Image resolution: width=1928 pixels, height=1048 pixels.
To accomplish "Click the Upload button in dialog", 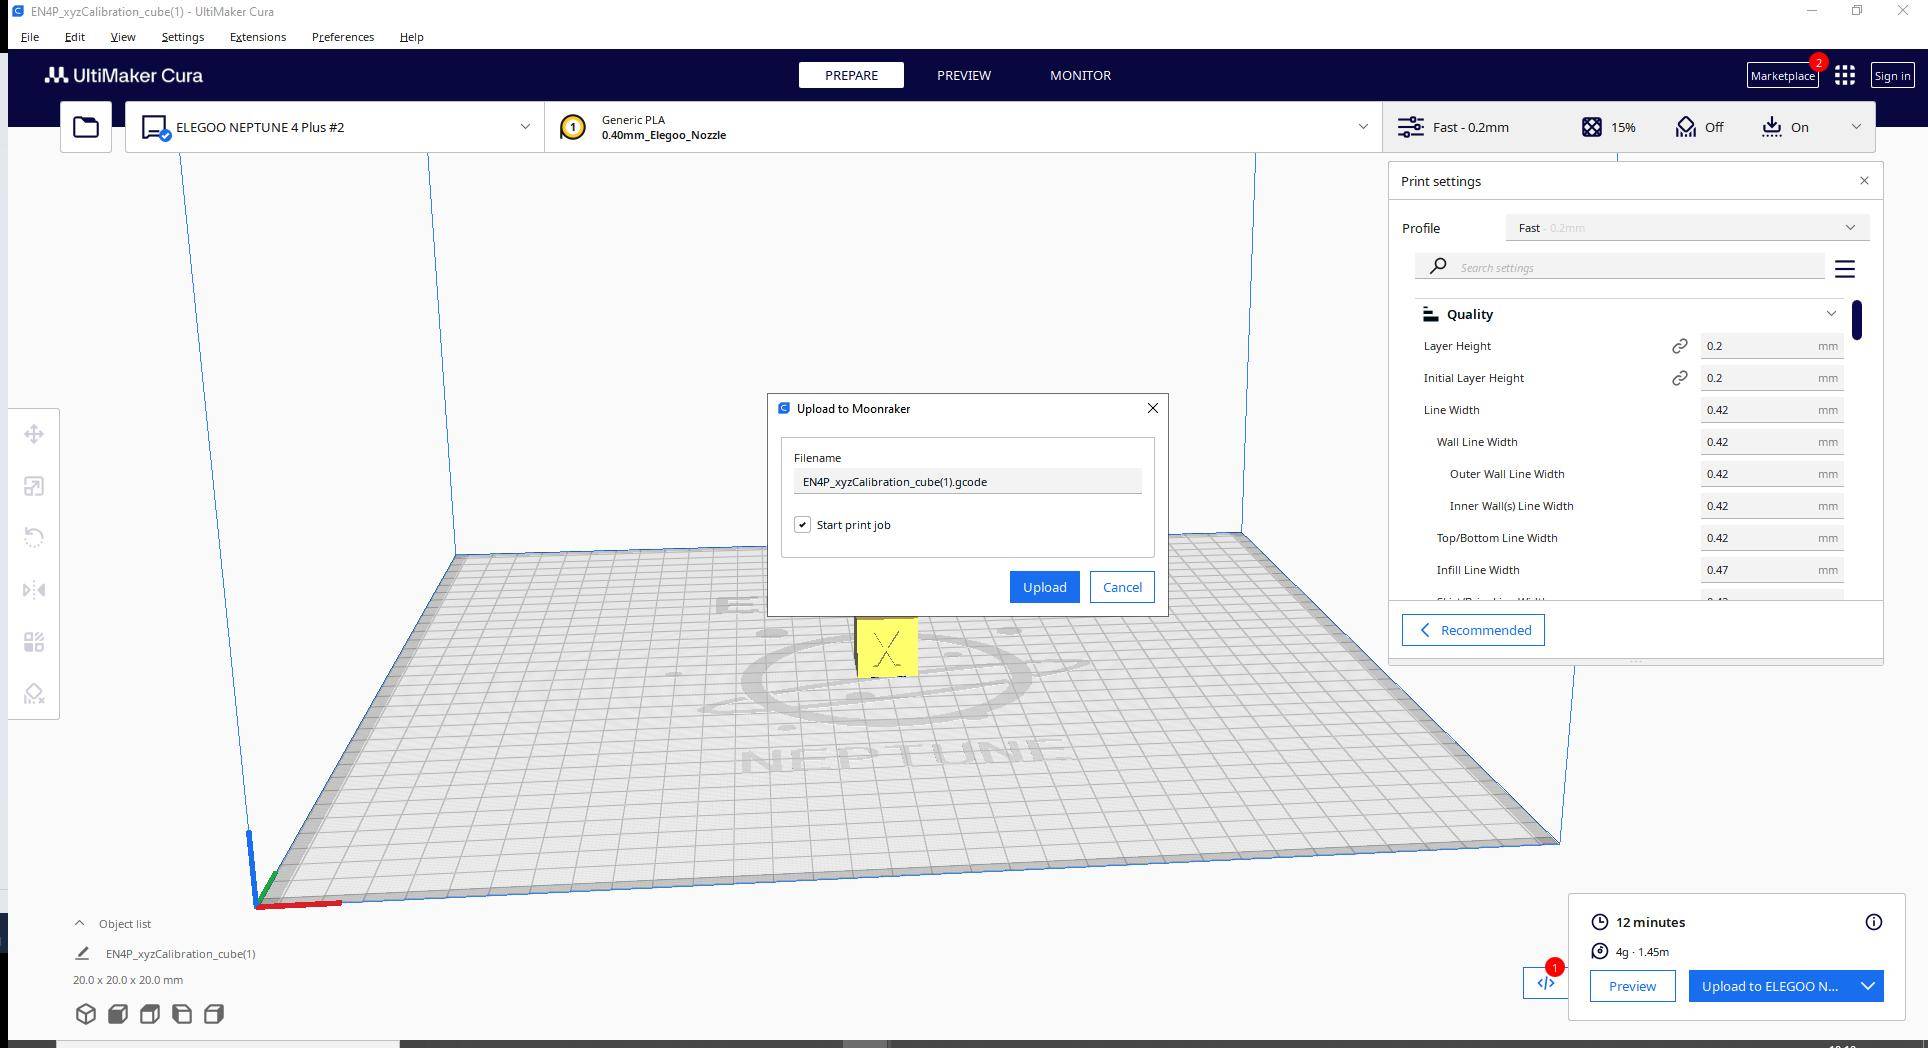I will point(1044,587).
